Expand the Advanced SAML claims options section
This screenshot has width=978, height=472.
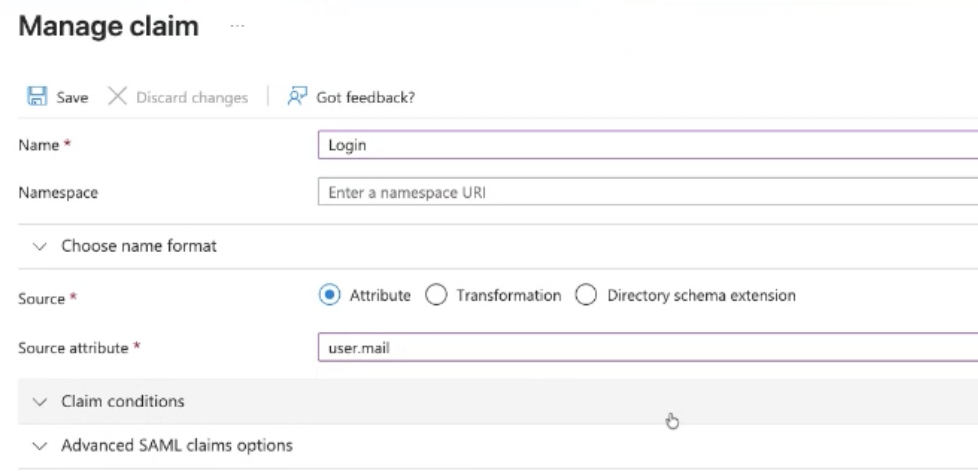(x=177, y=444)
